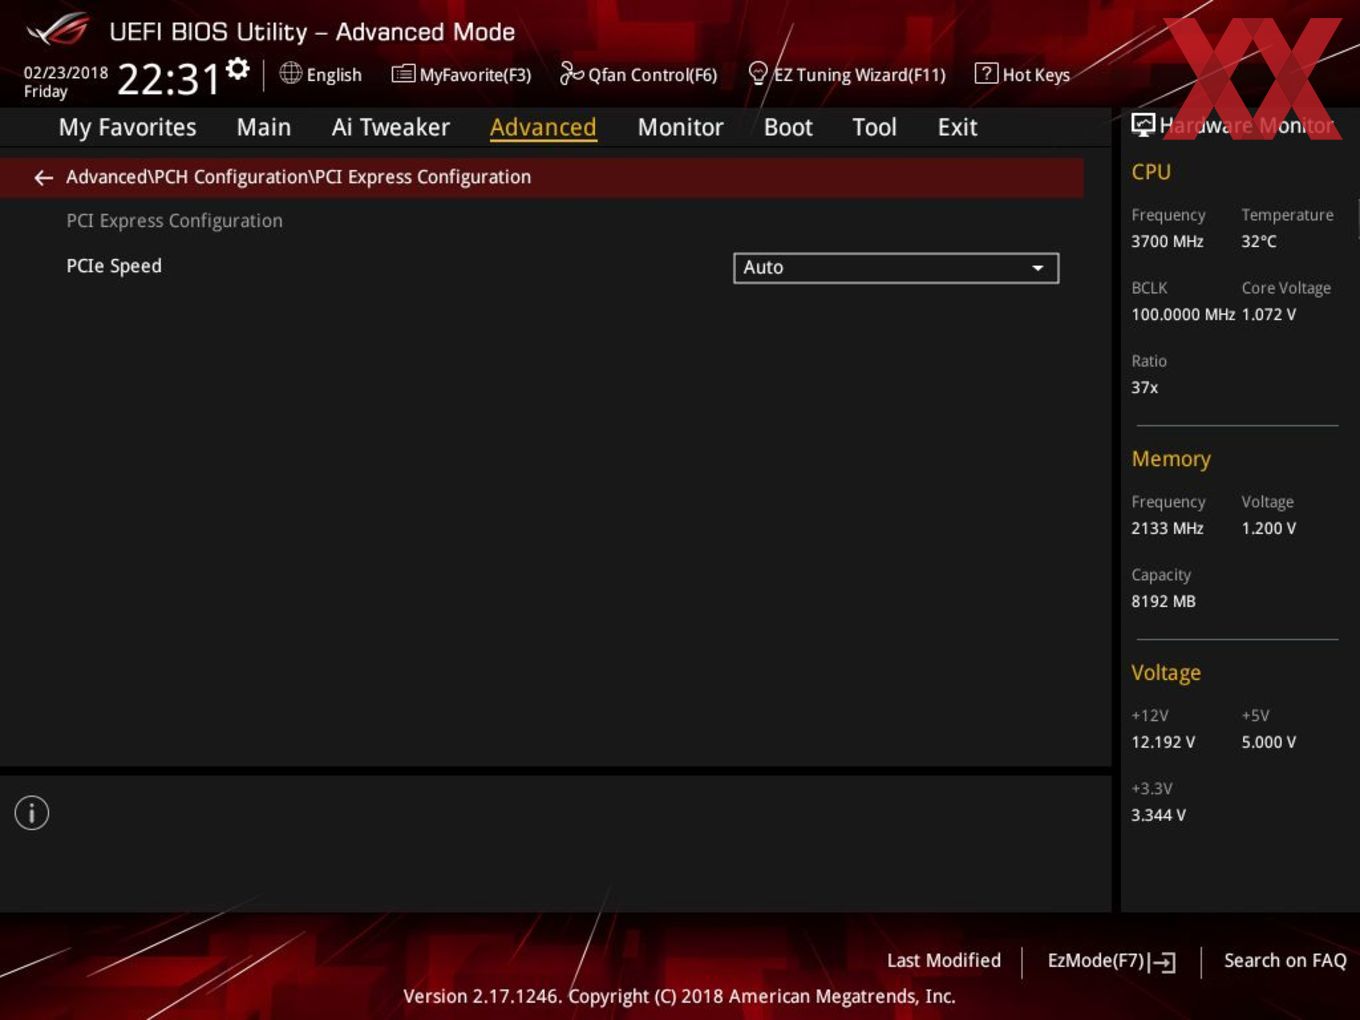Screen dimensions: 1360x1020
Task: Click the globe language icon
Action: tap(290, 73)
